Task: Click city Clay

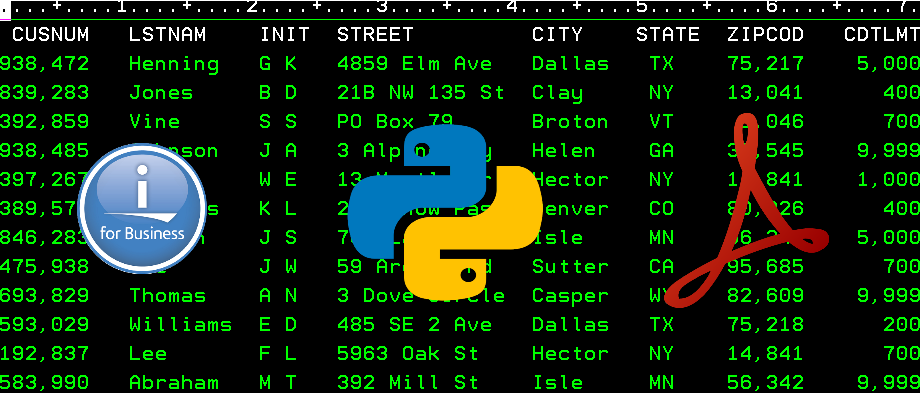Action: pyautogui.click(x=557, y=93)
